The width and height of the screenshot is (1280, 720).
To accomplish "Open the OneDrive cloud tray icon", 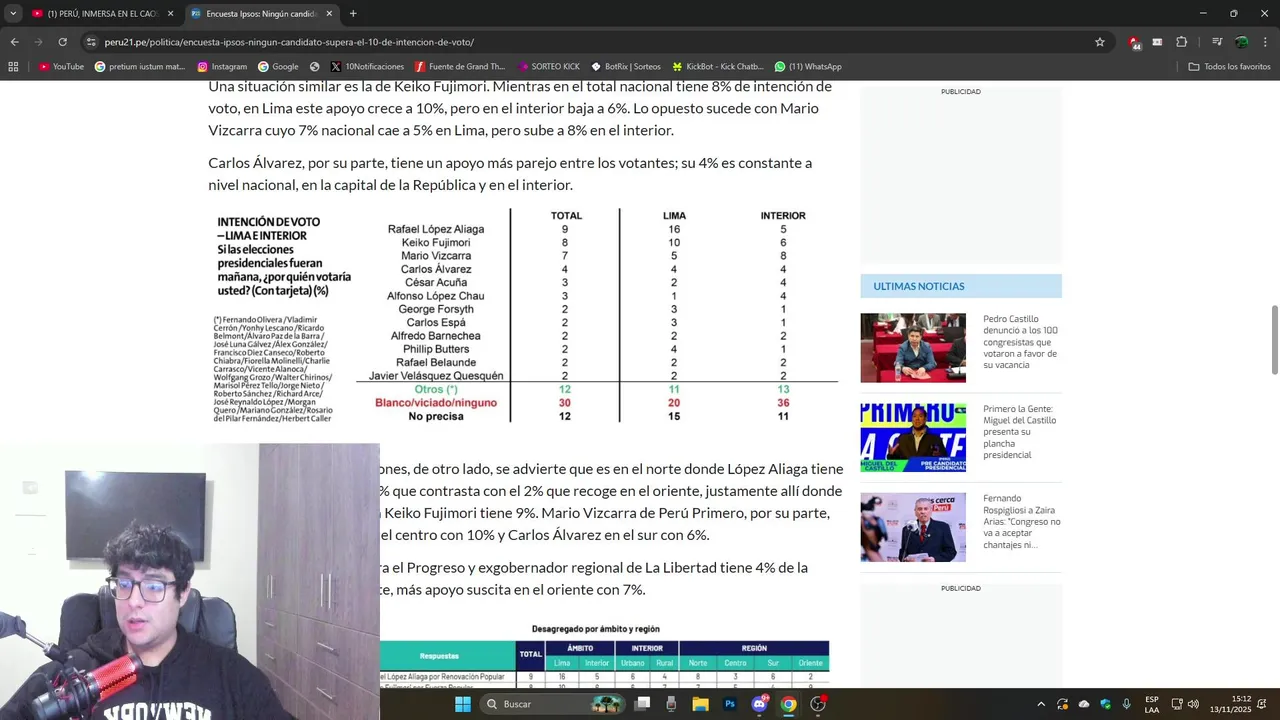I will click(1084, 704).
